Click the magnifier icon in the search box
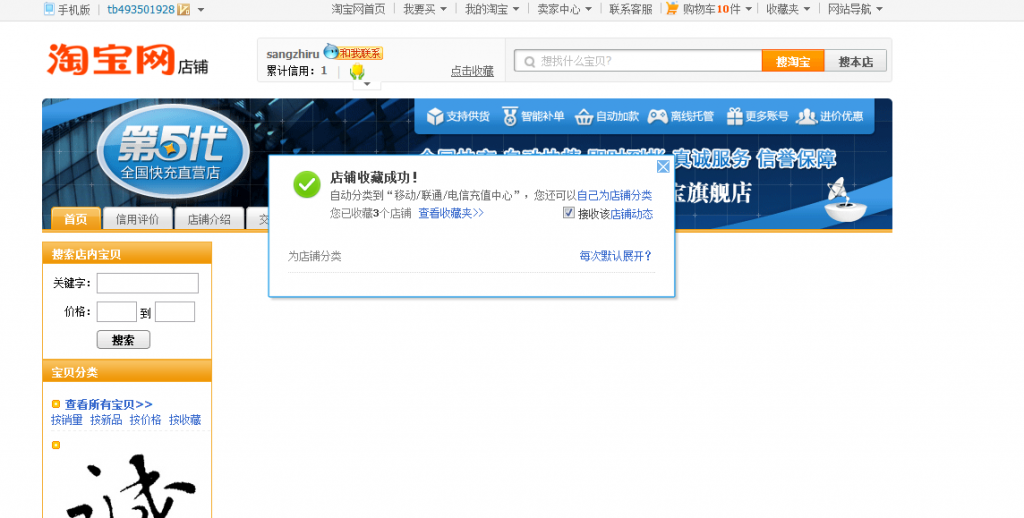Image resolution: width=1024 pixels, height=518 pixels. (x=530, y=61)
